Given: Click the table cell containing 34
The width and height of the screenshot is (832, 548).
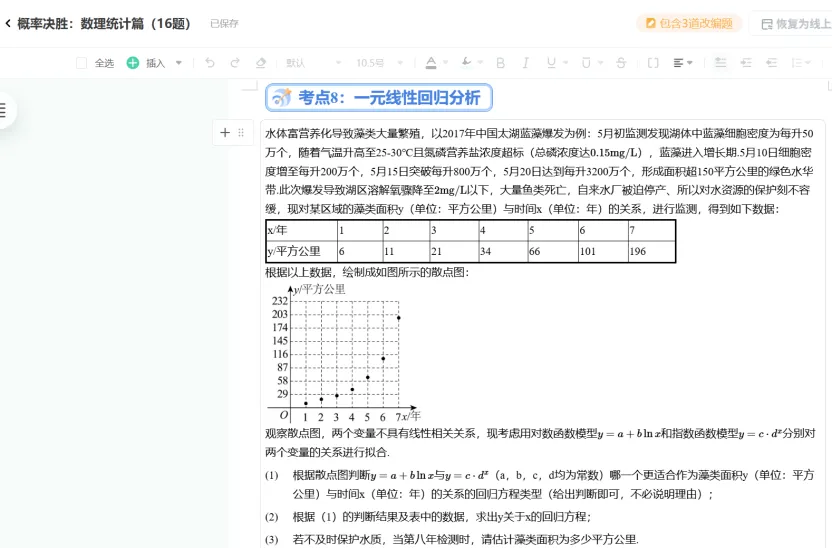Looking at the screenshot, I should point(503,251).
